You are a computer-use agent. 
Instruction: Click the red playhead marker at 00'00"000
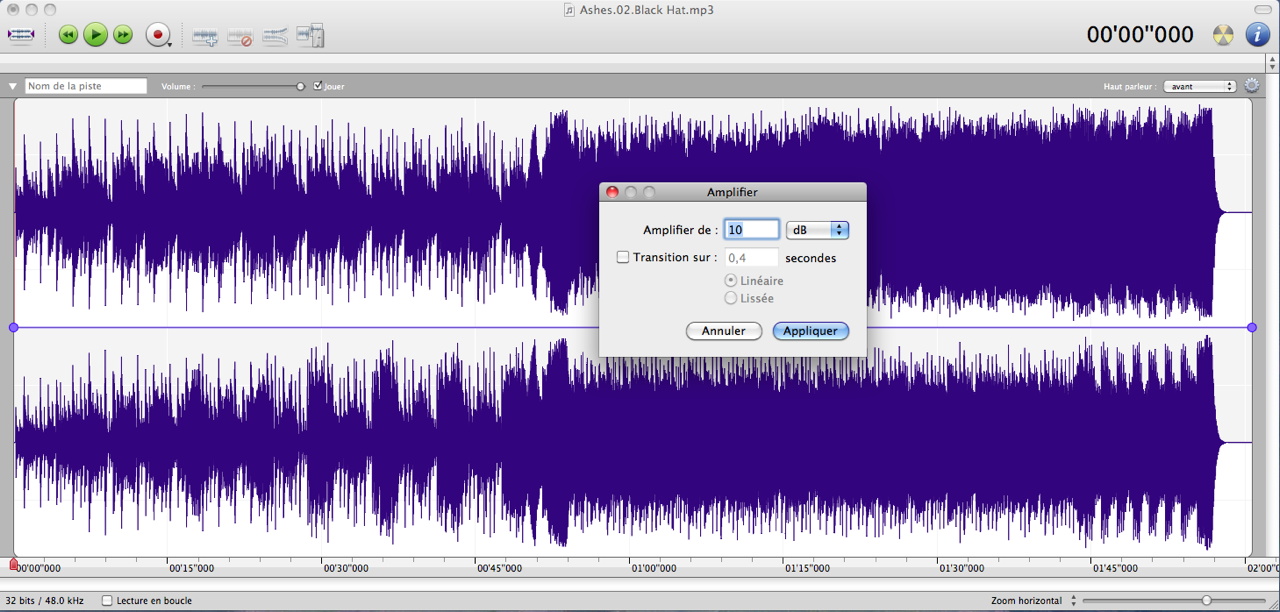[13, 565]
